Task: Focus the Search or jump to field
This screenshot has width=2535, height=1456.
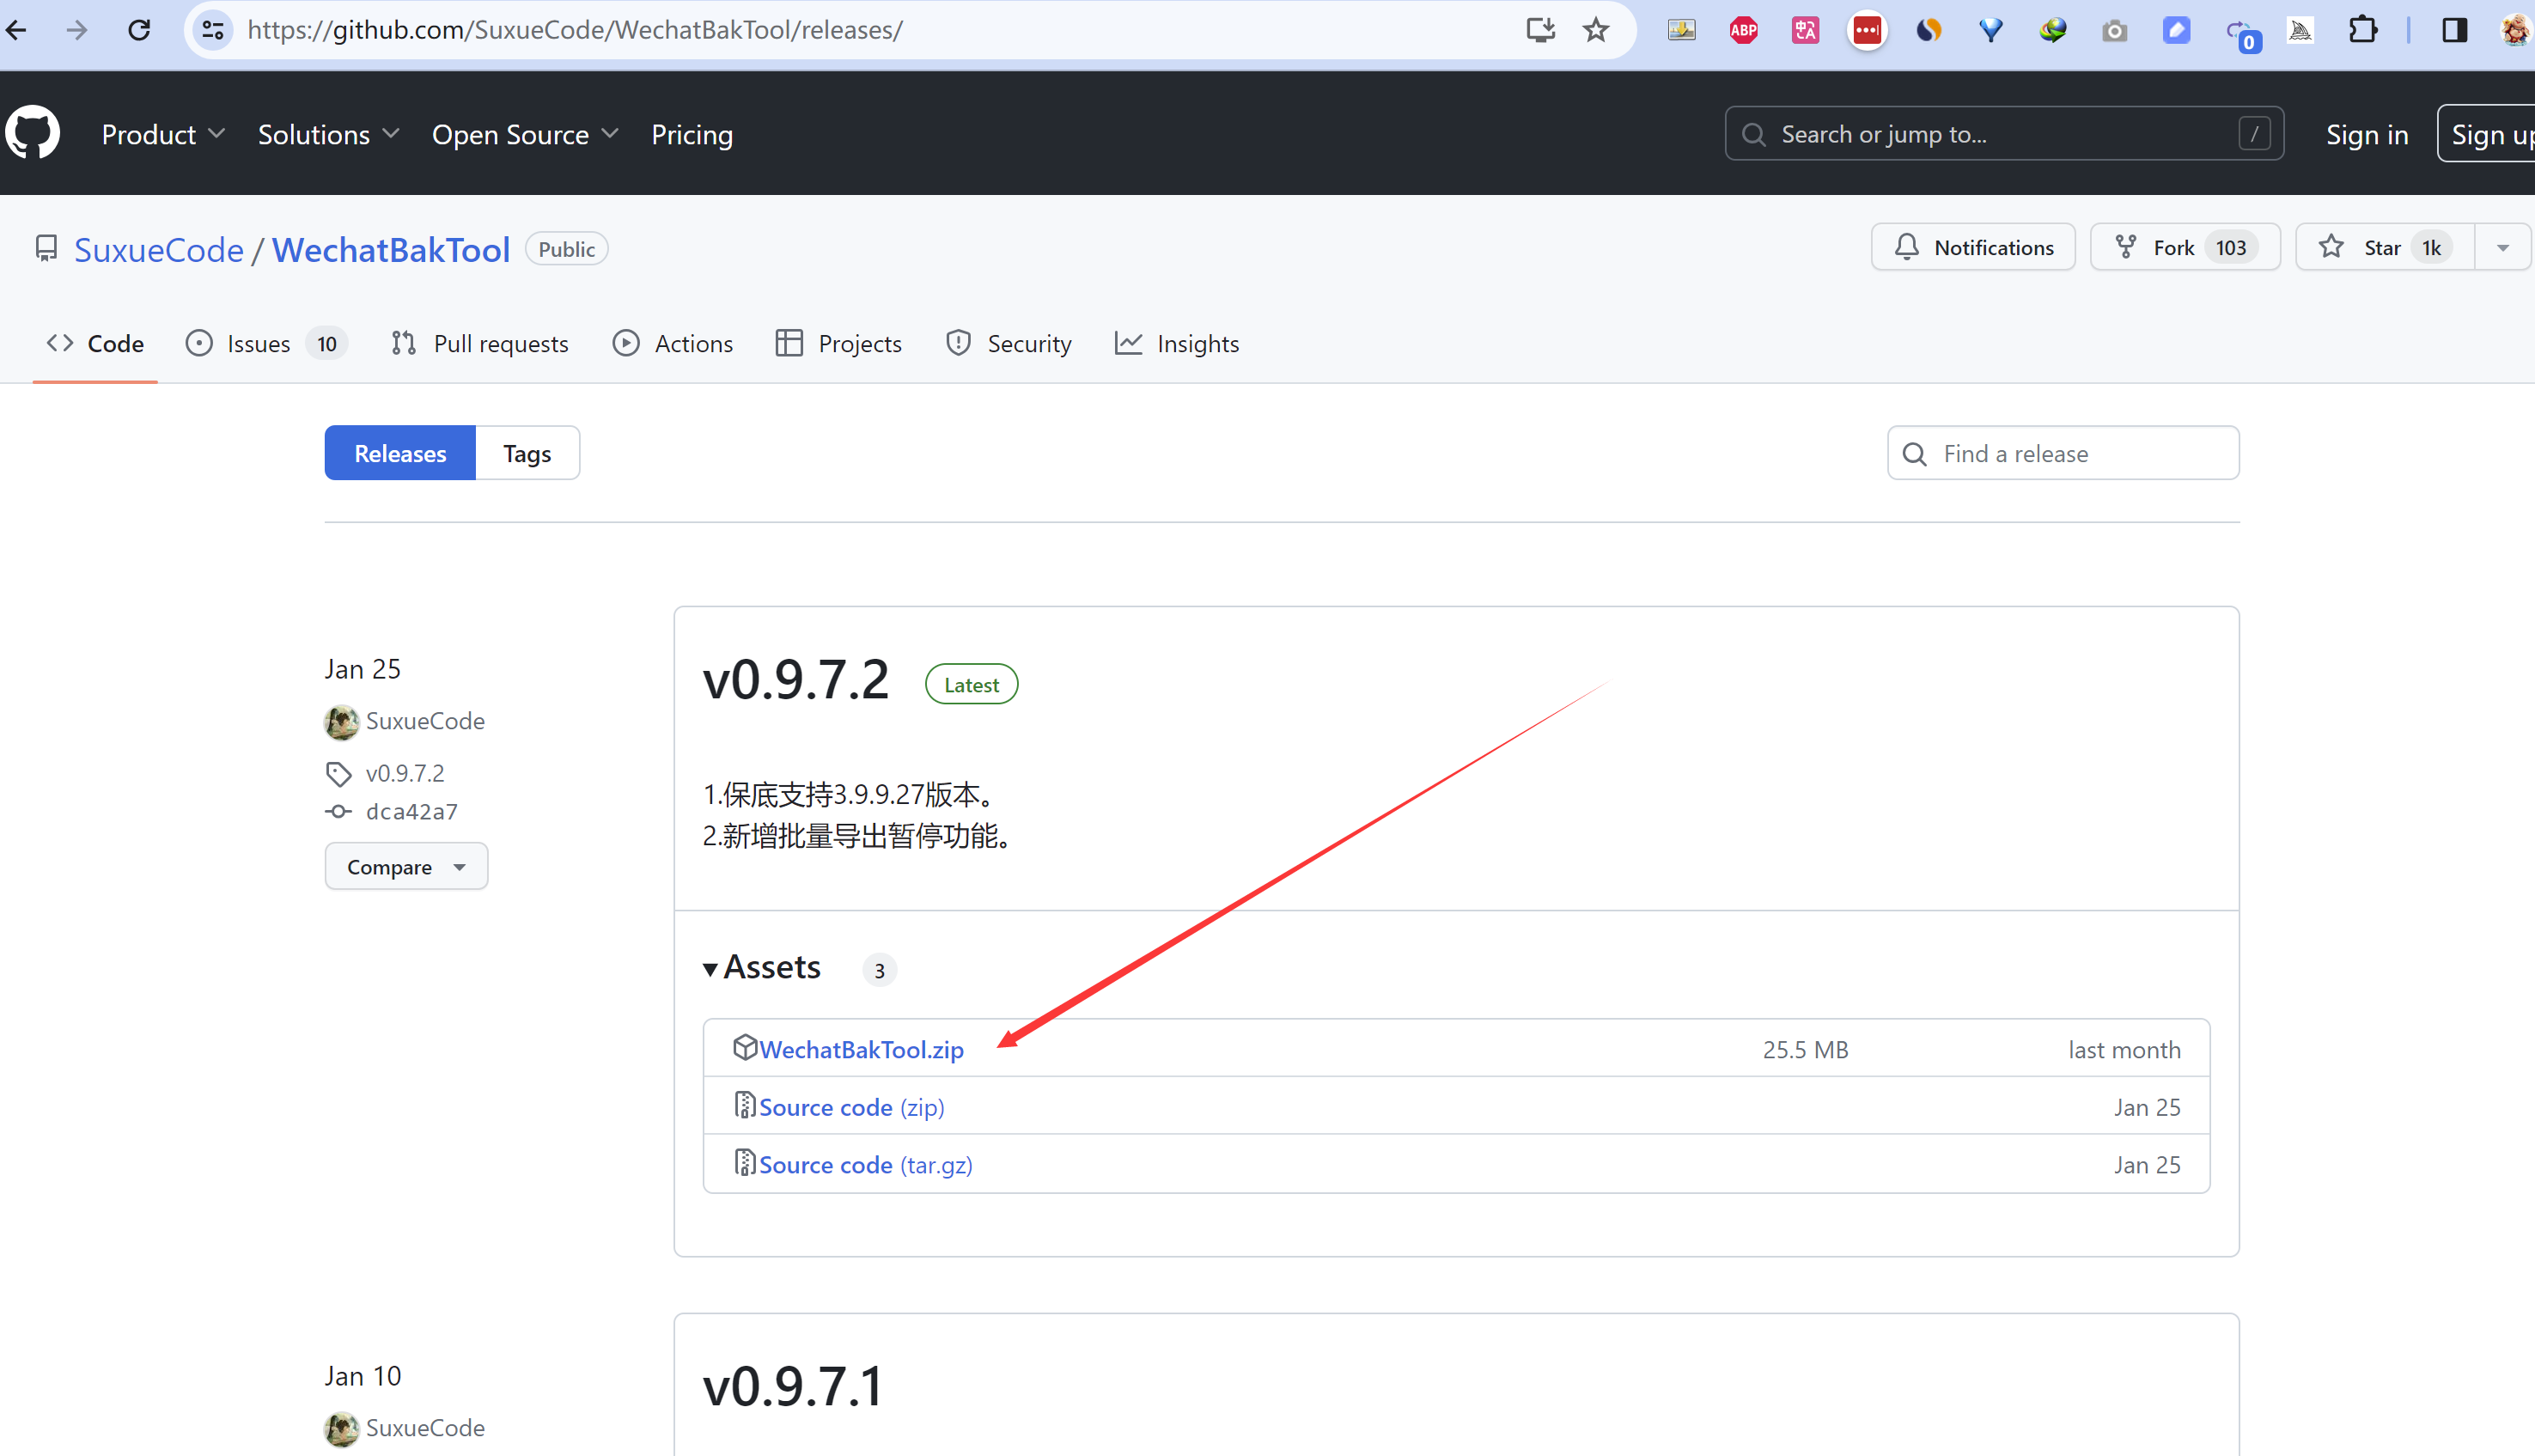Action: [2004, 133]
